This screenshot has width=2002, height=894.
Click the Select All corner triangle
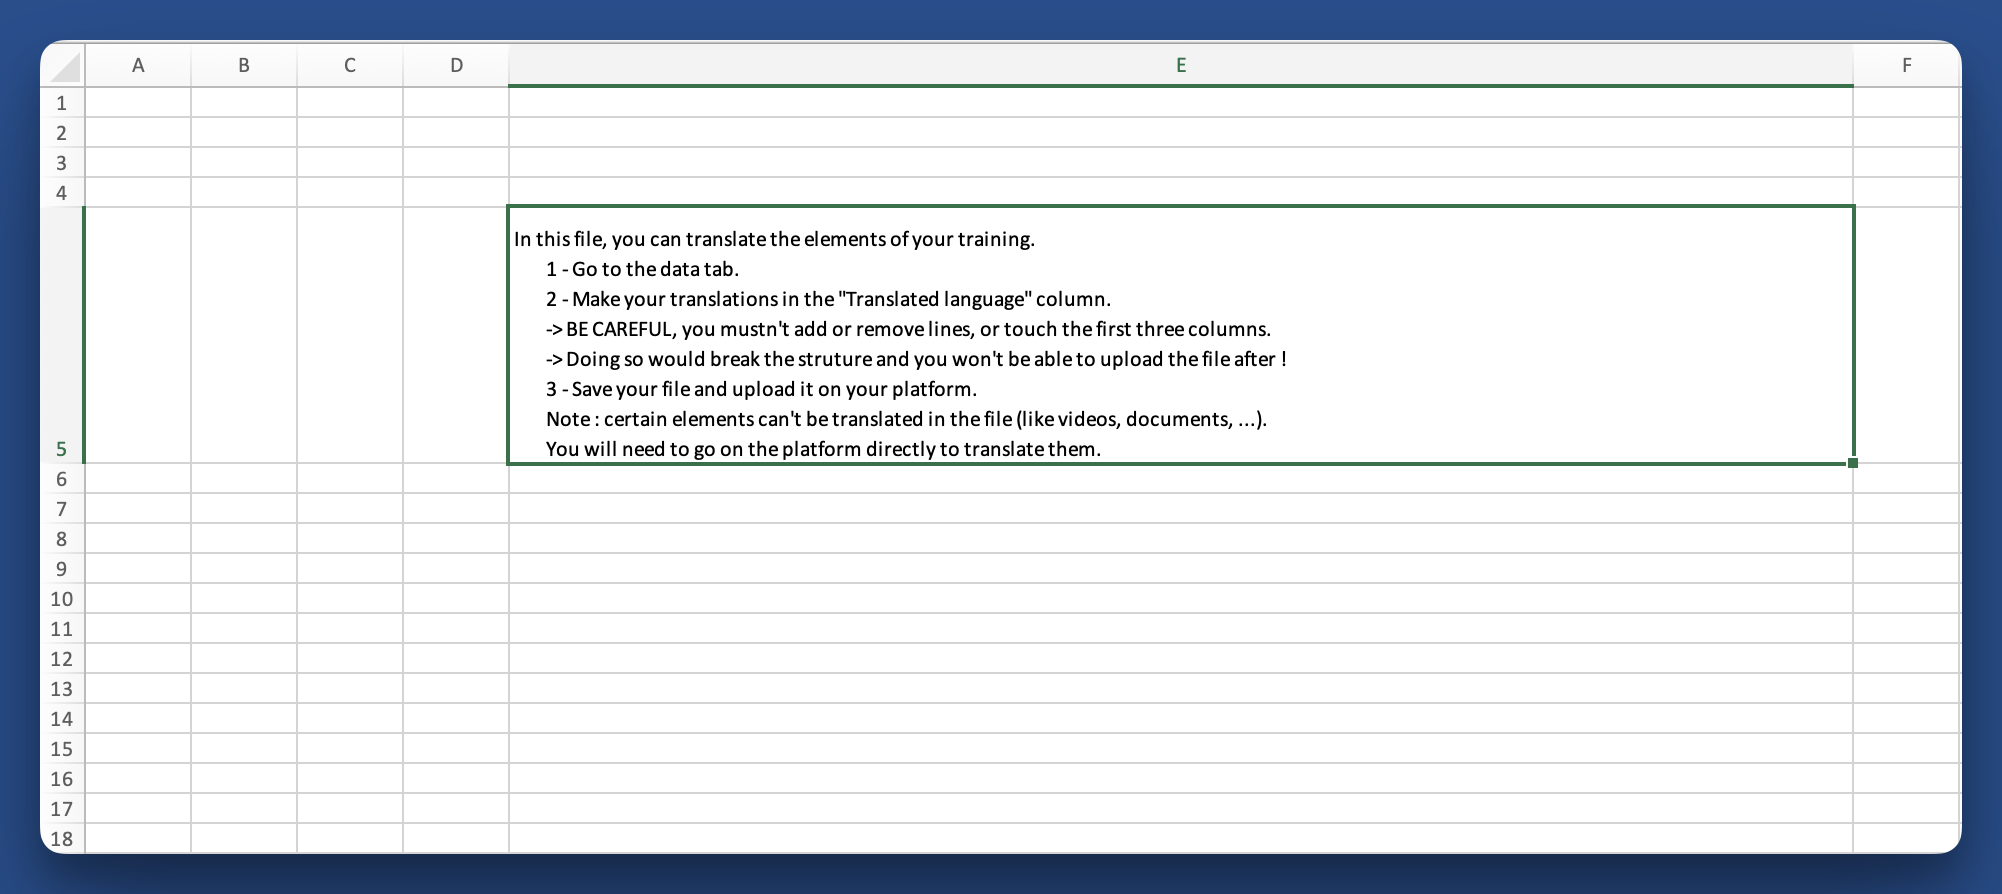[63, 65]
